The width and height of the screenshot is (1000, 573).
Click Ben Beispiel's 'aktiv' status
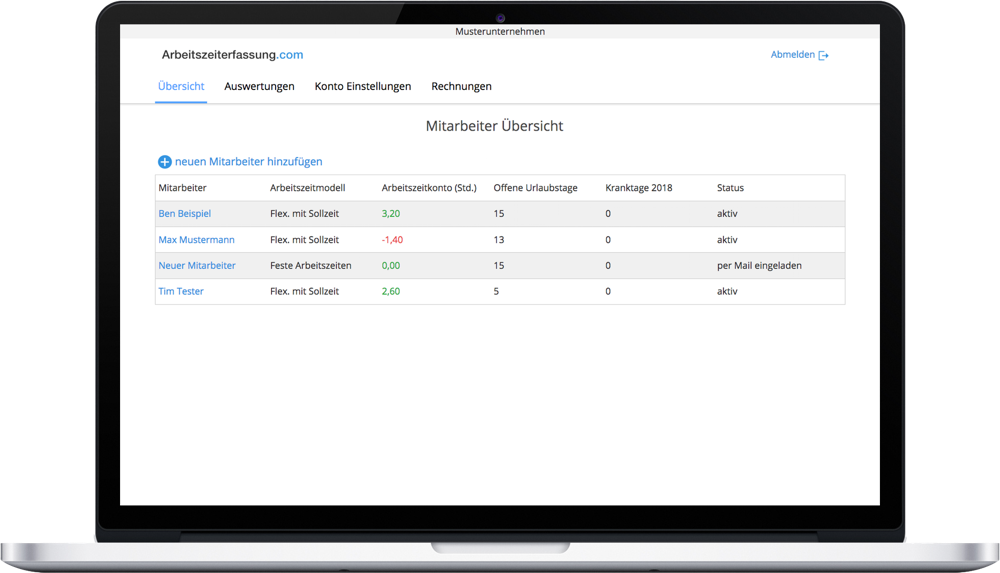[727, 214]
